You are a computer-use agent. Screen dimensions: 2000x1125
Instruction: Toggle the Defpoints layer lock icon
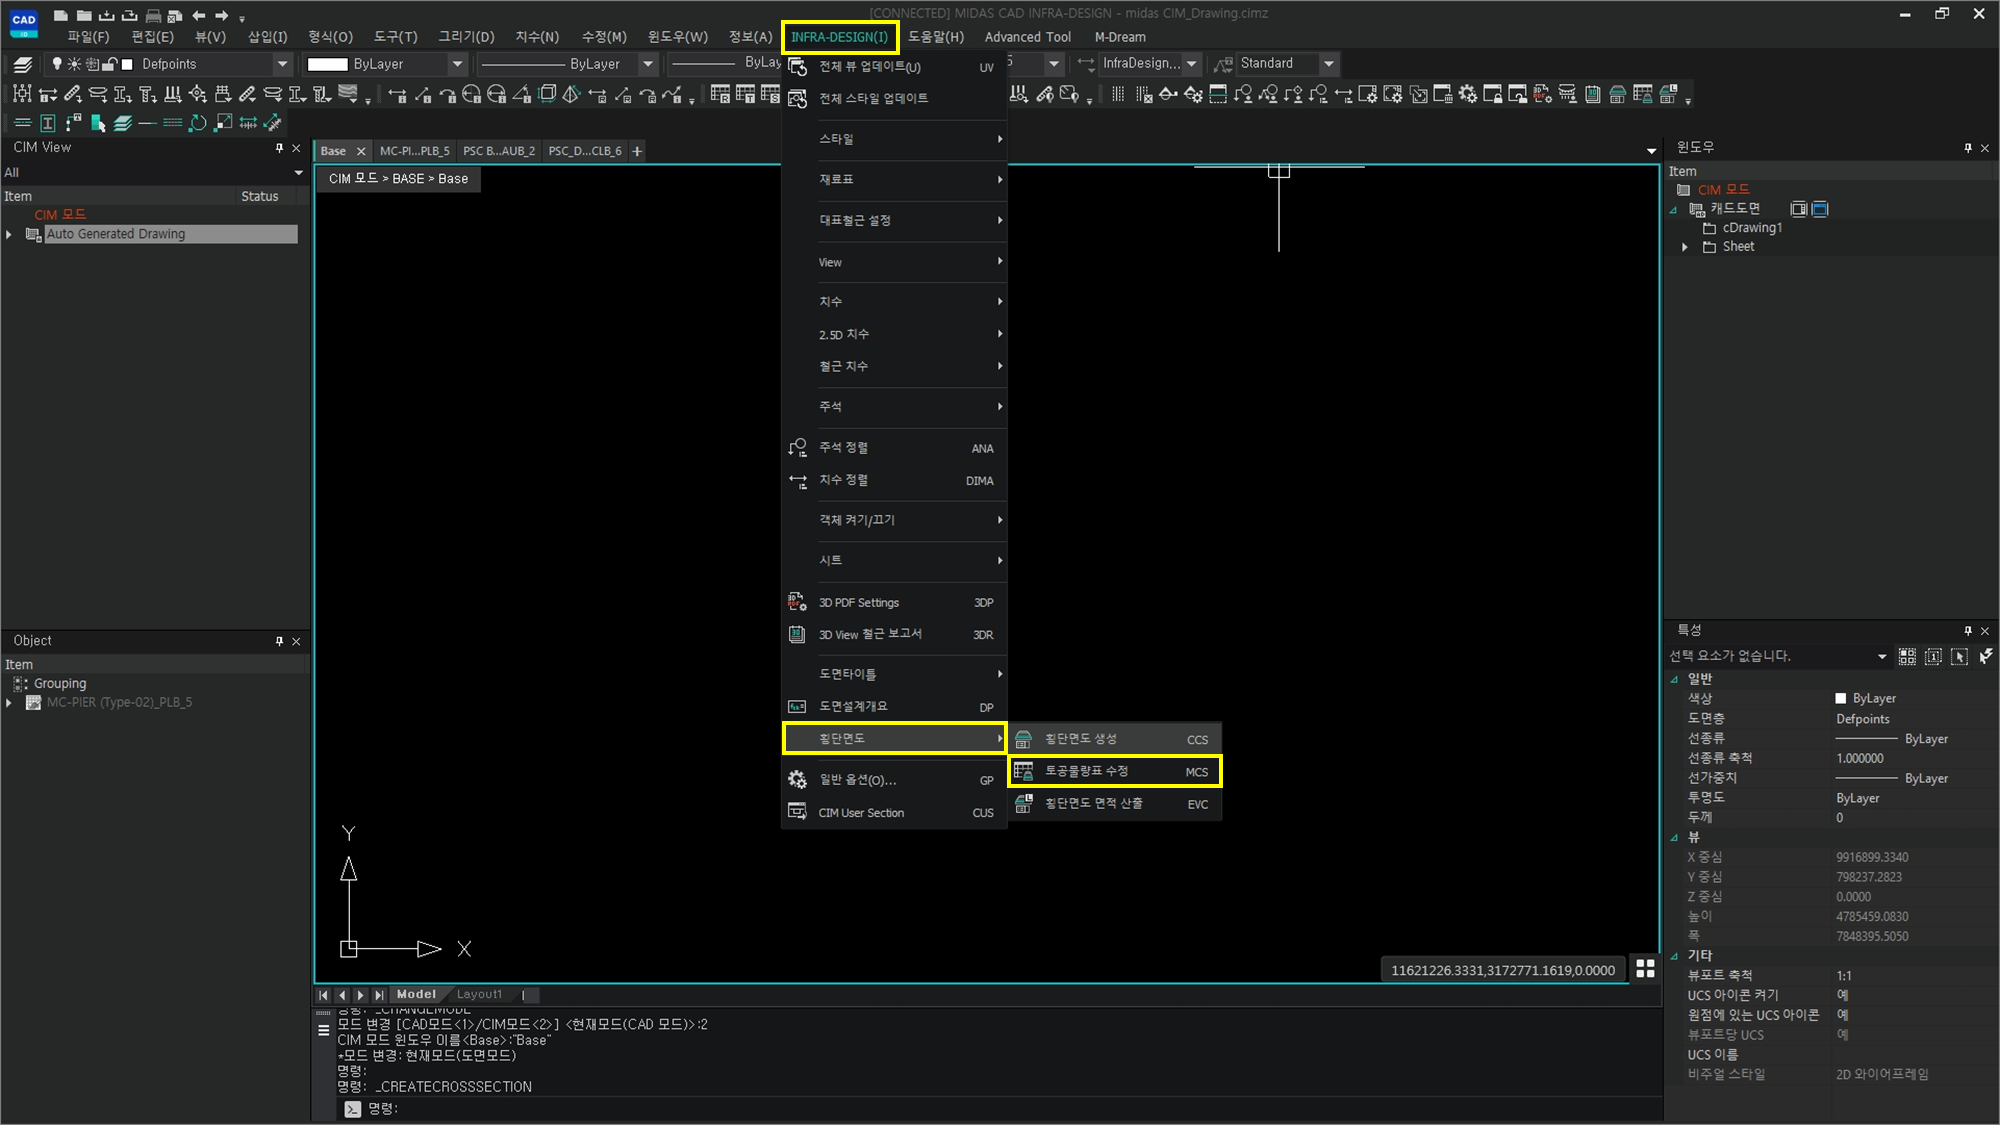(110, 64)
